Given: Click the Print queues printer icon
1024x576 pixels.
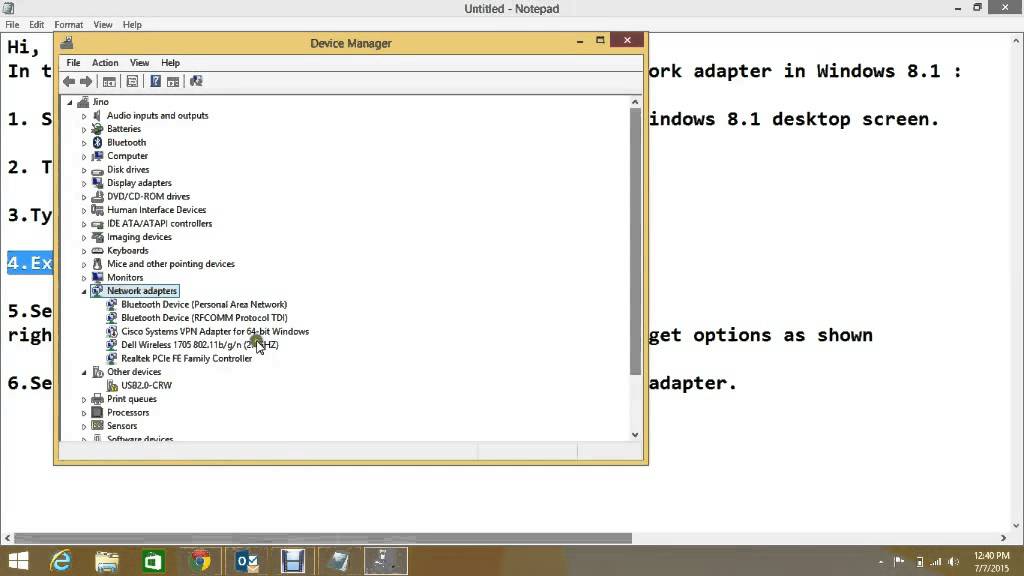Looking at the screenshot, I should (97, 399).
